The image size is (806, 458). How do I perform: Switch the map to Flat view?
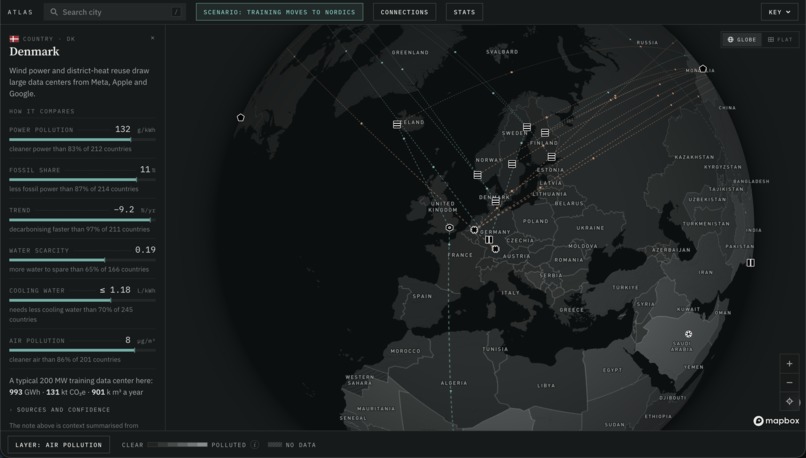click(x=780, y=40)
